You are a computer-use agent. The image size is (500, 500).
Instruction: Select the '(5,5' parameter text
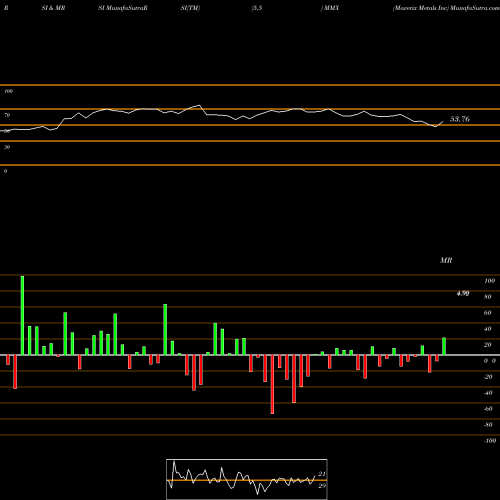tap(257, 8)
